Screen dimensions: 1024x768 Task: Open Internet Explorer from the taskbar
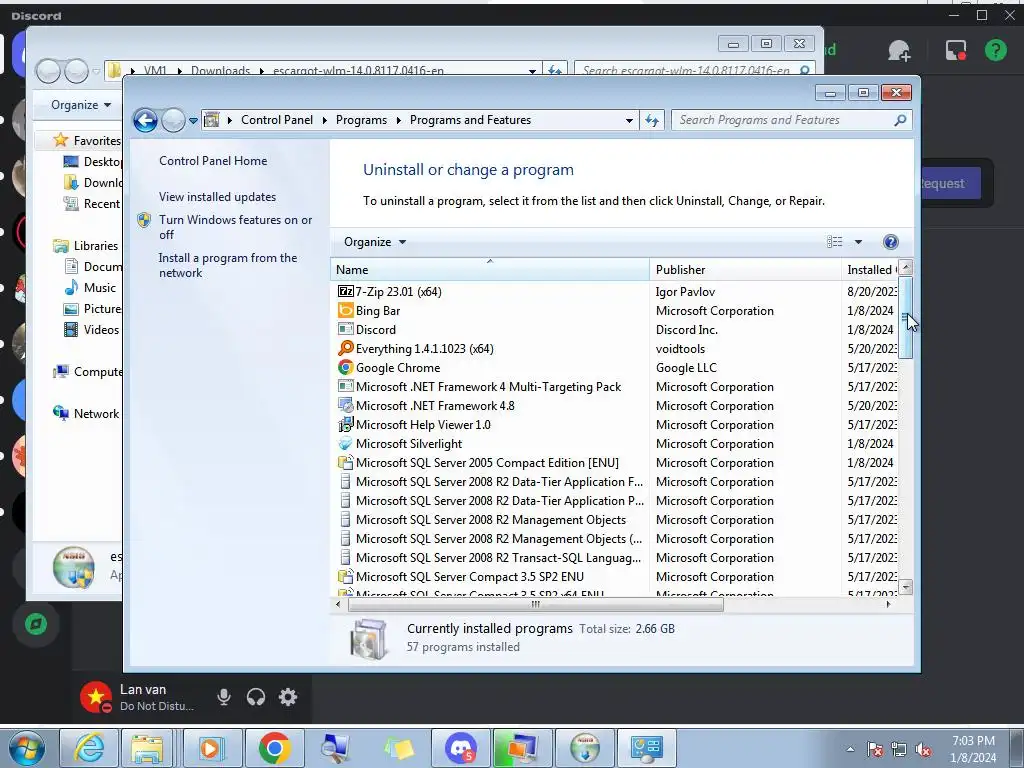(88, 748)
